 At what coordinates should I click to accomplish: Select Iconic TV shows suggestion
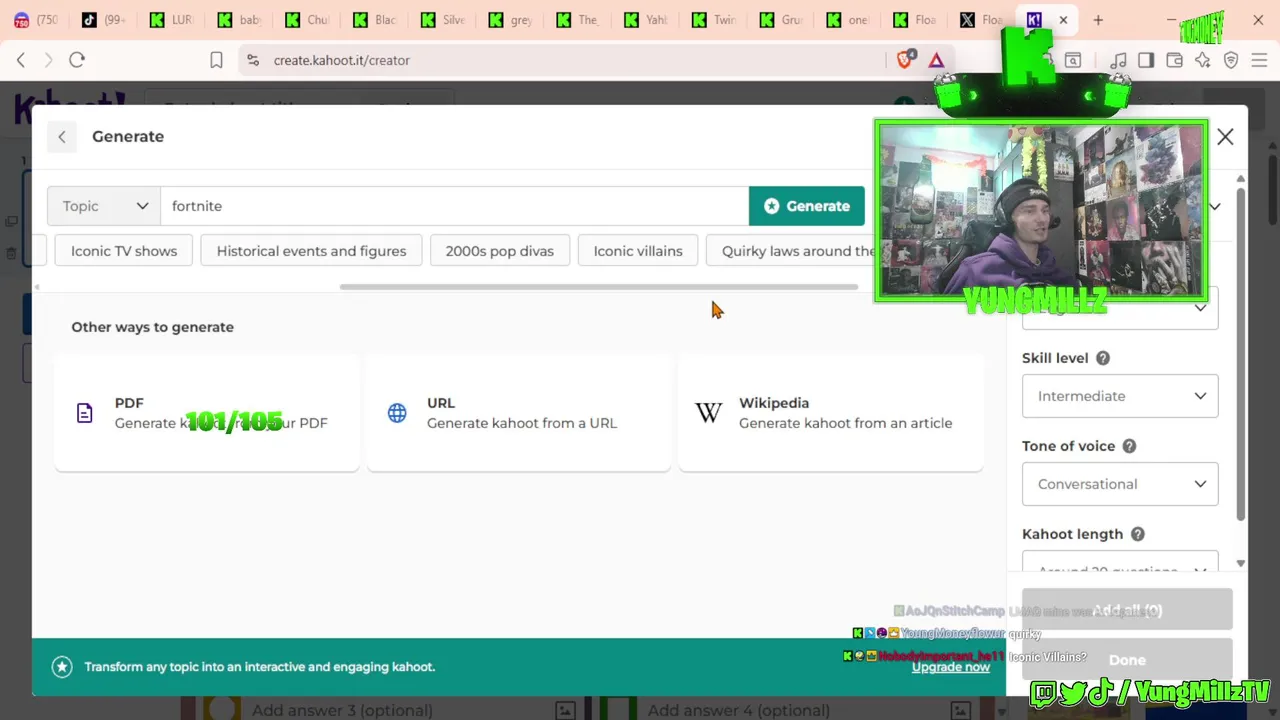(x=124, y=251)
